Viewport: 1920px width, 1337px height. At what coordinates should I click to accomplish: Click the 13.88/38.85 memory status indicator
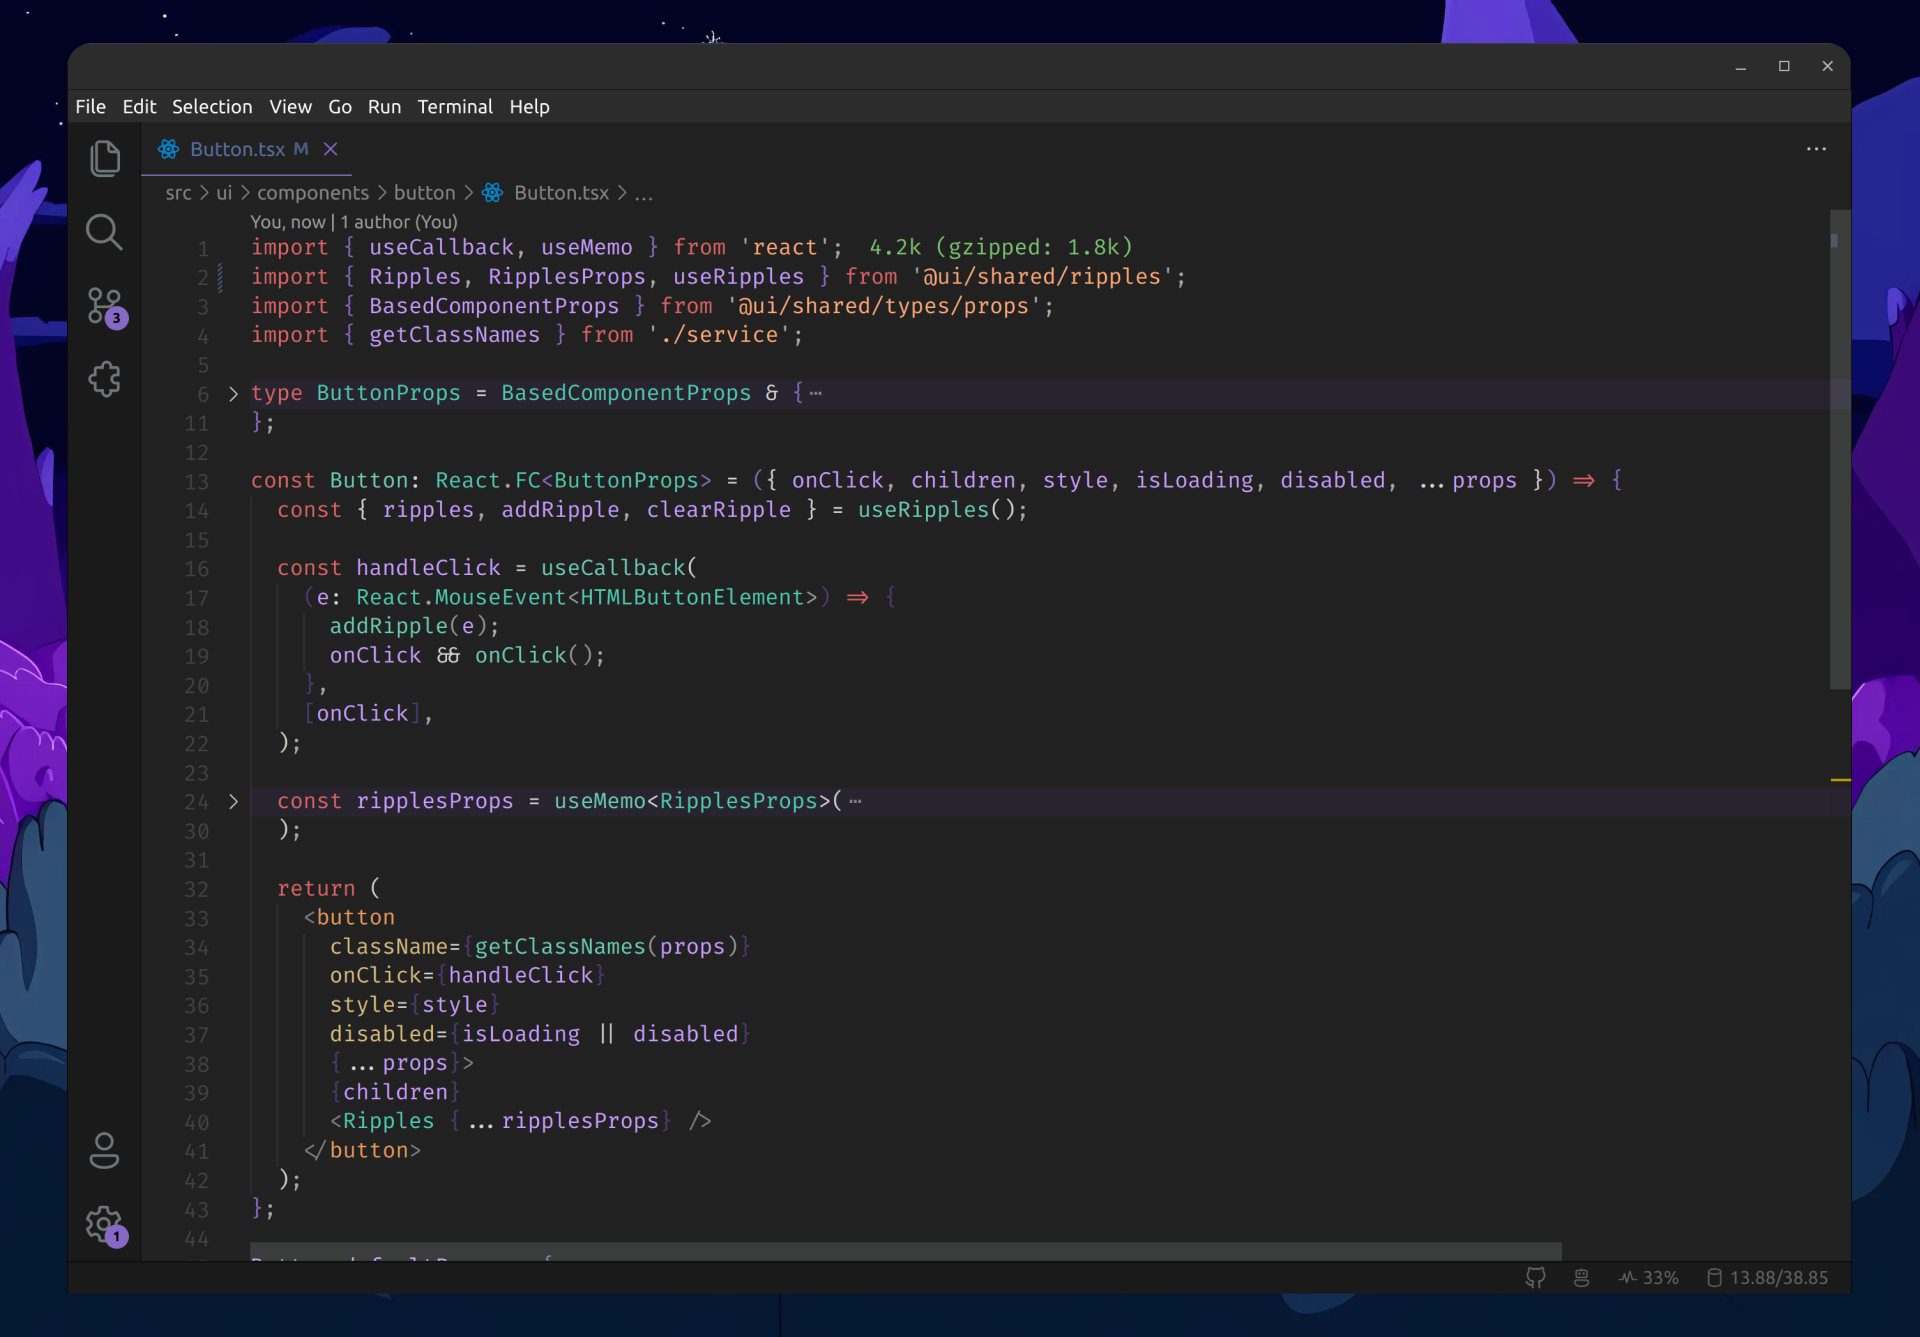click(1767, 1278)
